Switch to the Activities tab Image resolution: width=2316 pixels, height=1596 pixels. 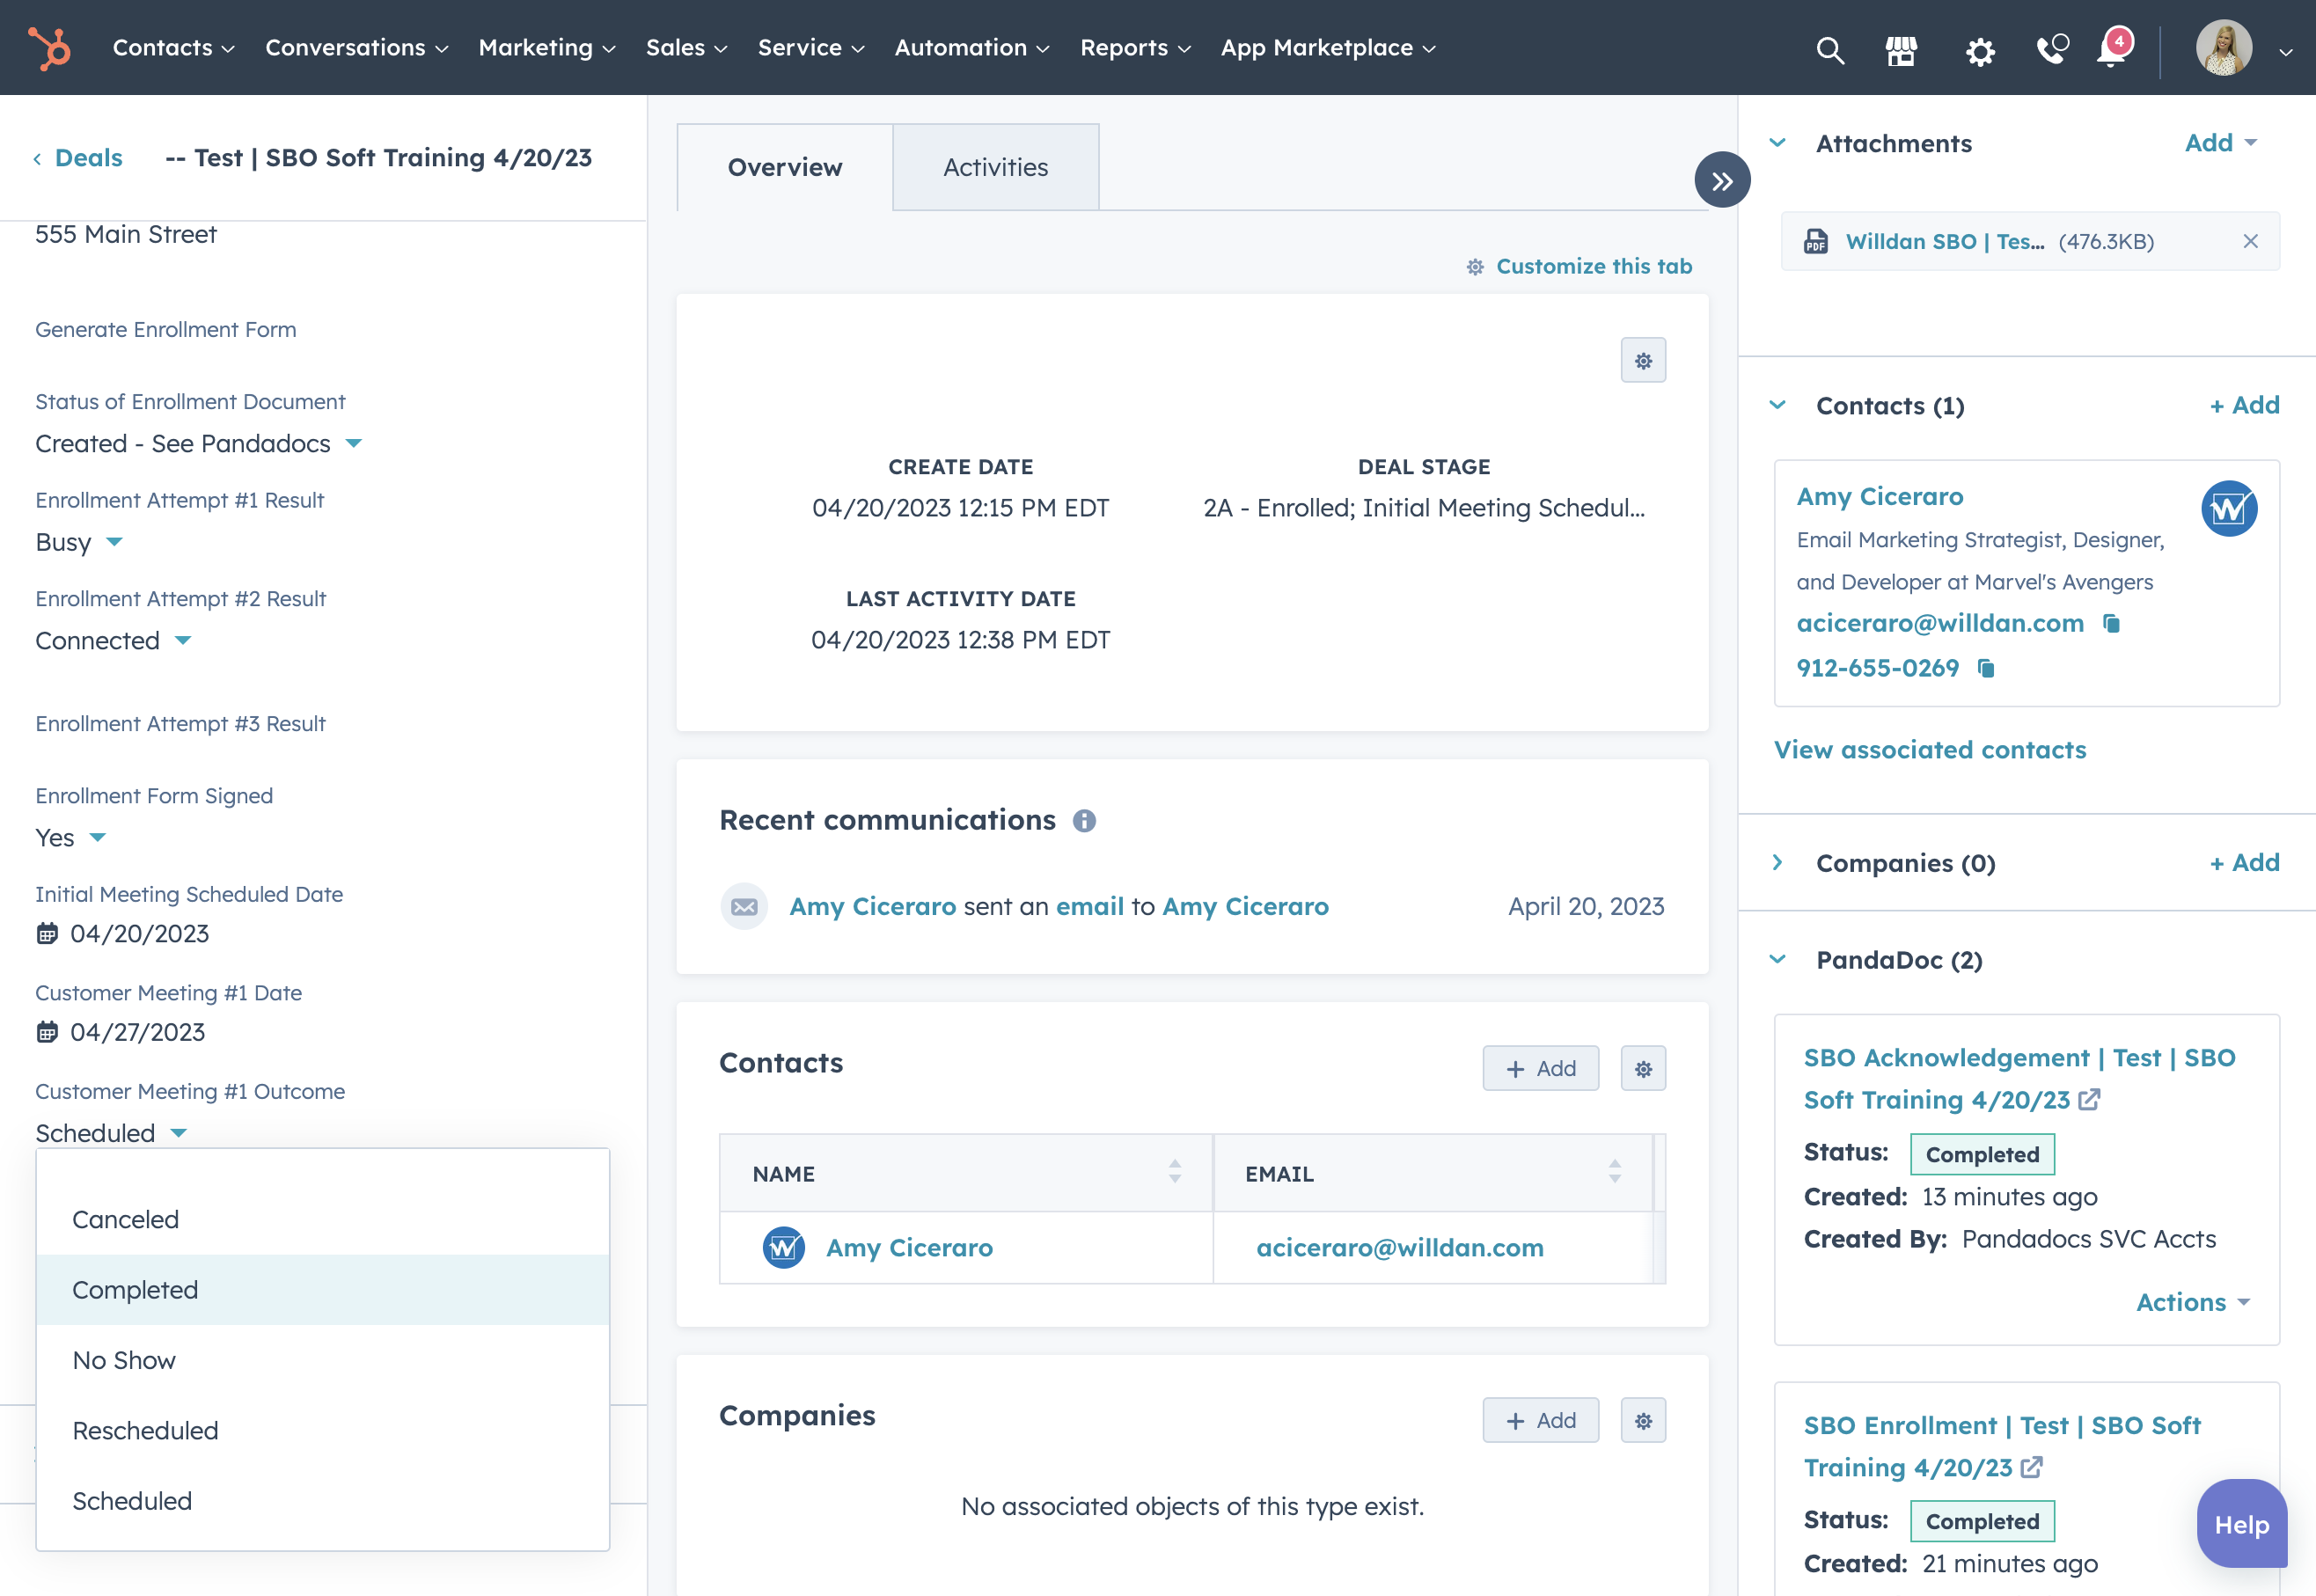[x=996, y=167]
